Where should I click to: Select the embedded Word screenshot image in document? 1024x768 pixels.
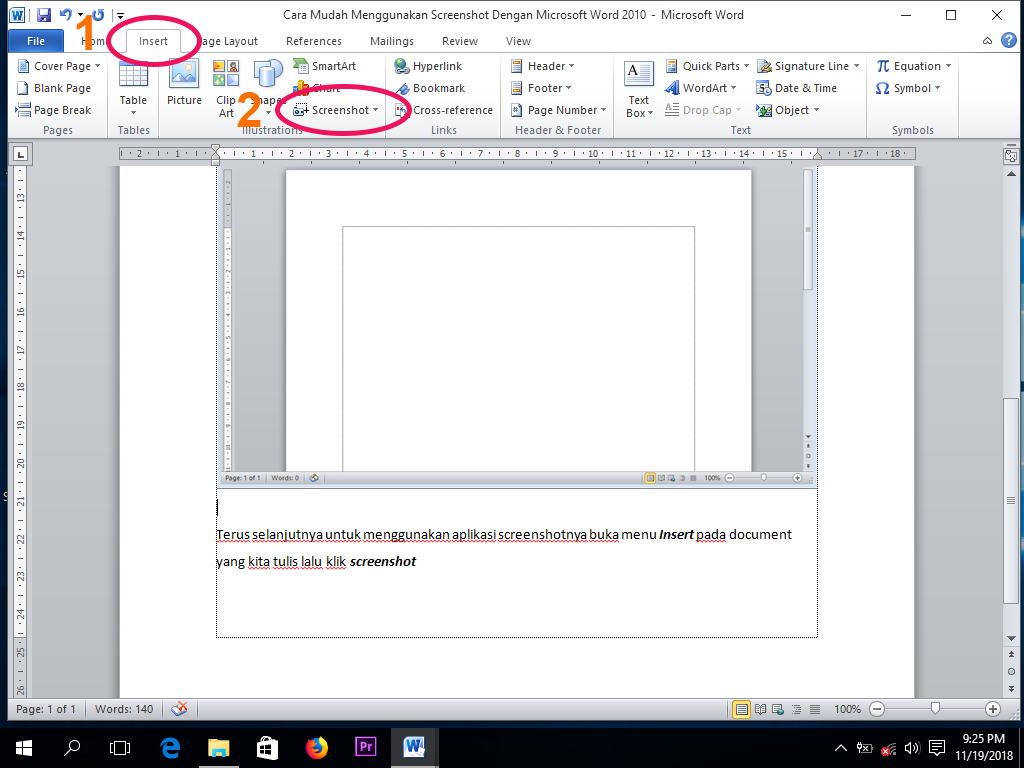(x=517, y=325)
